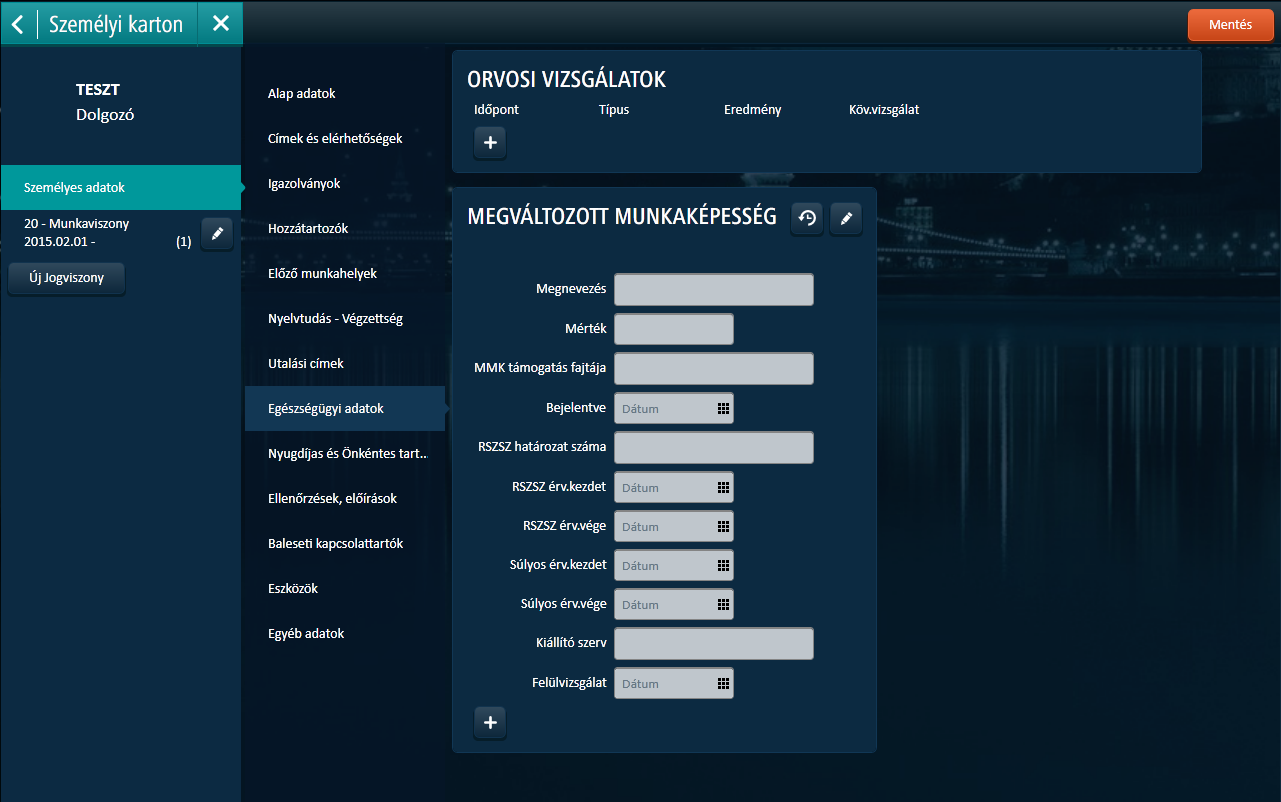The image size is (1281, 802).
Task: Open the calendar picker for Bejelentve
Action: click(x=723, y=408)
